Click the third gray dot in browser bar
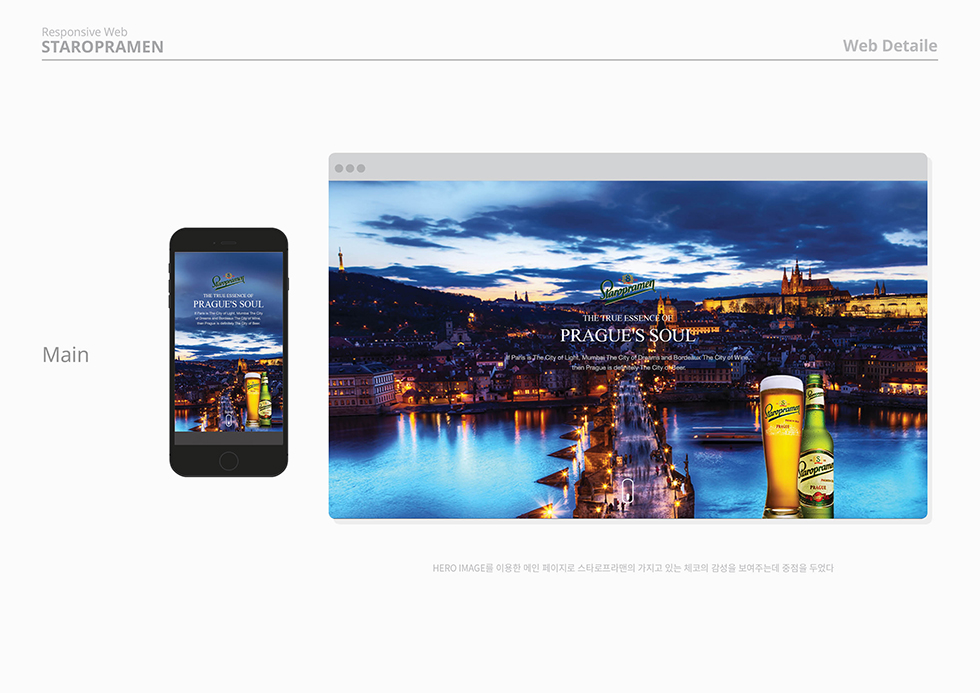The height and width of the screenshot is (693, 980). (361, 168)
